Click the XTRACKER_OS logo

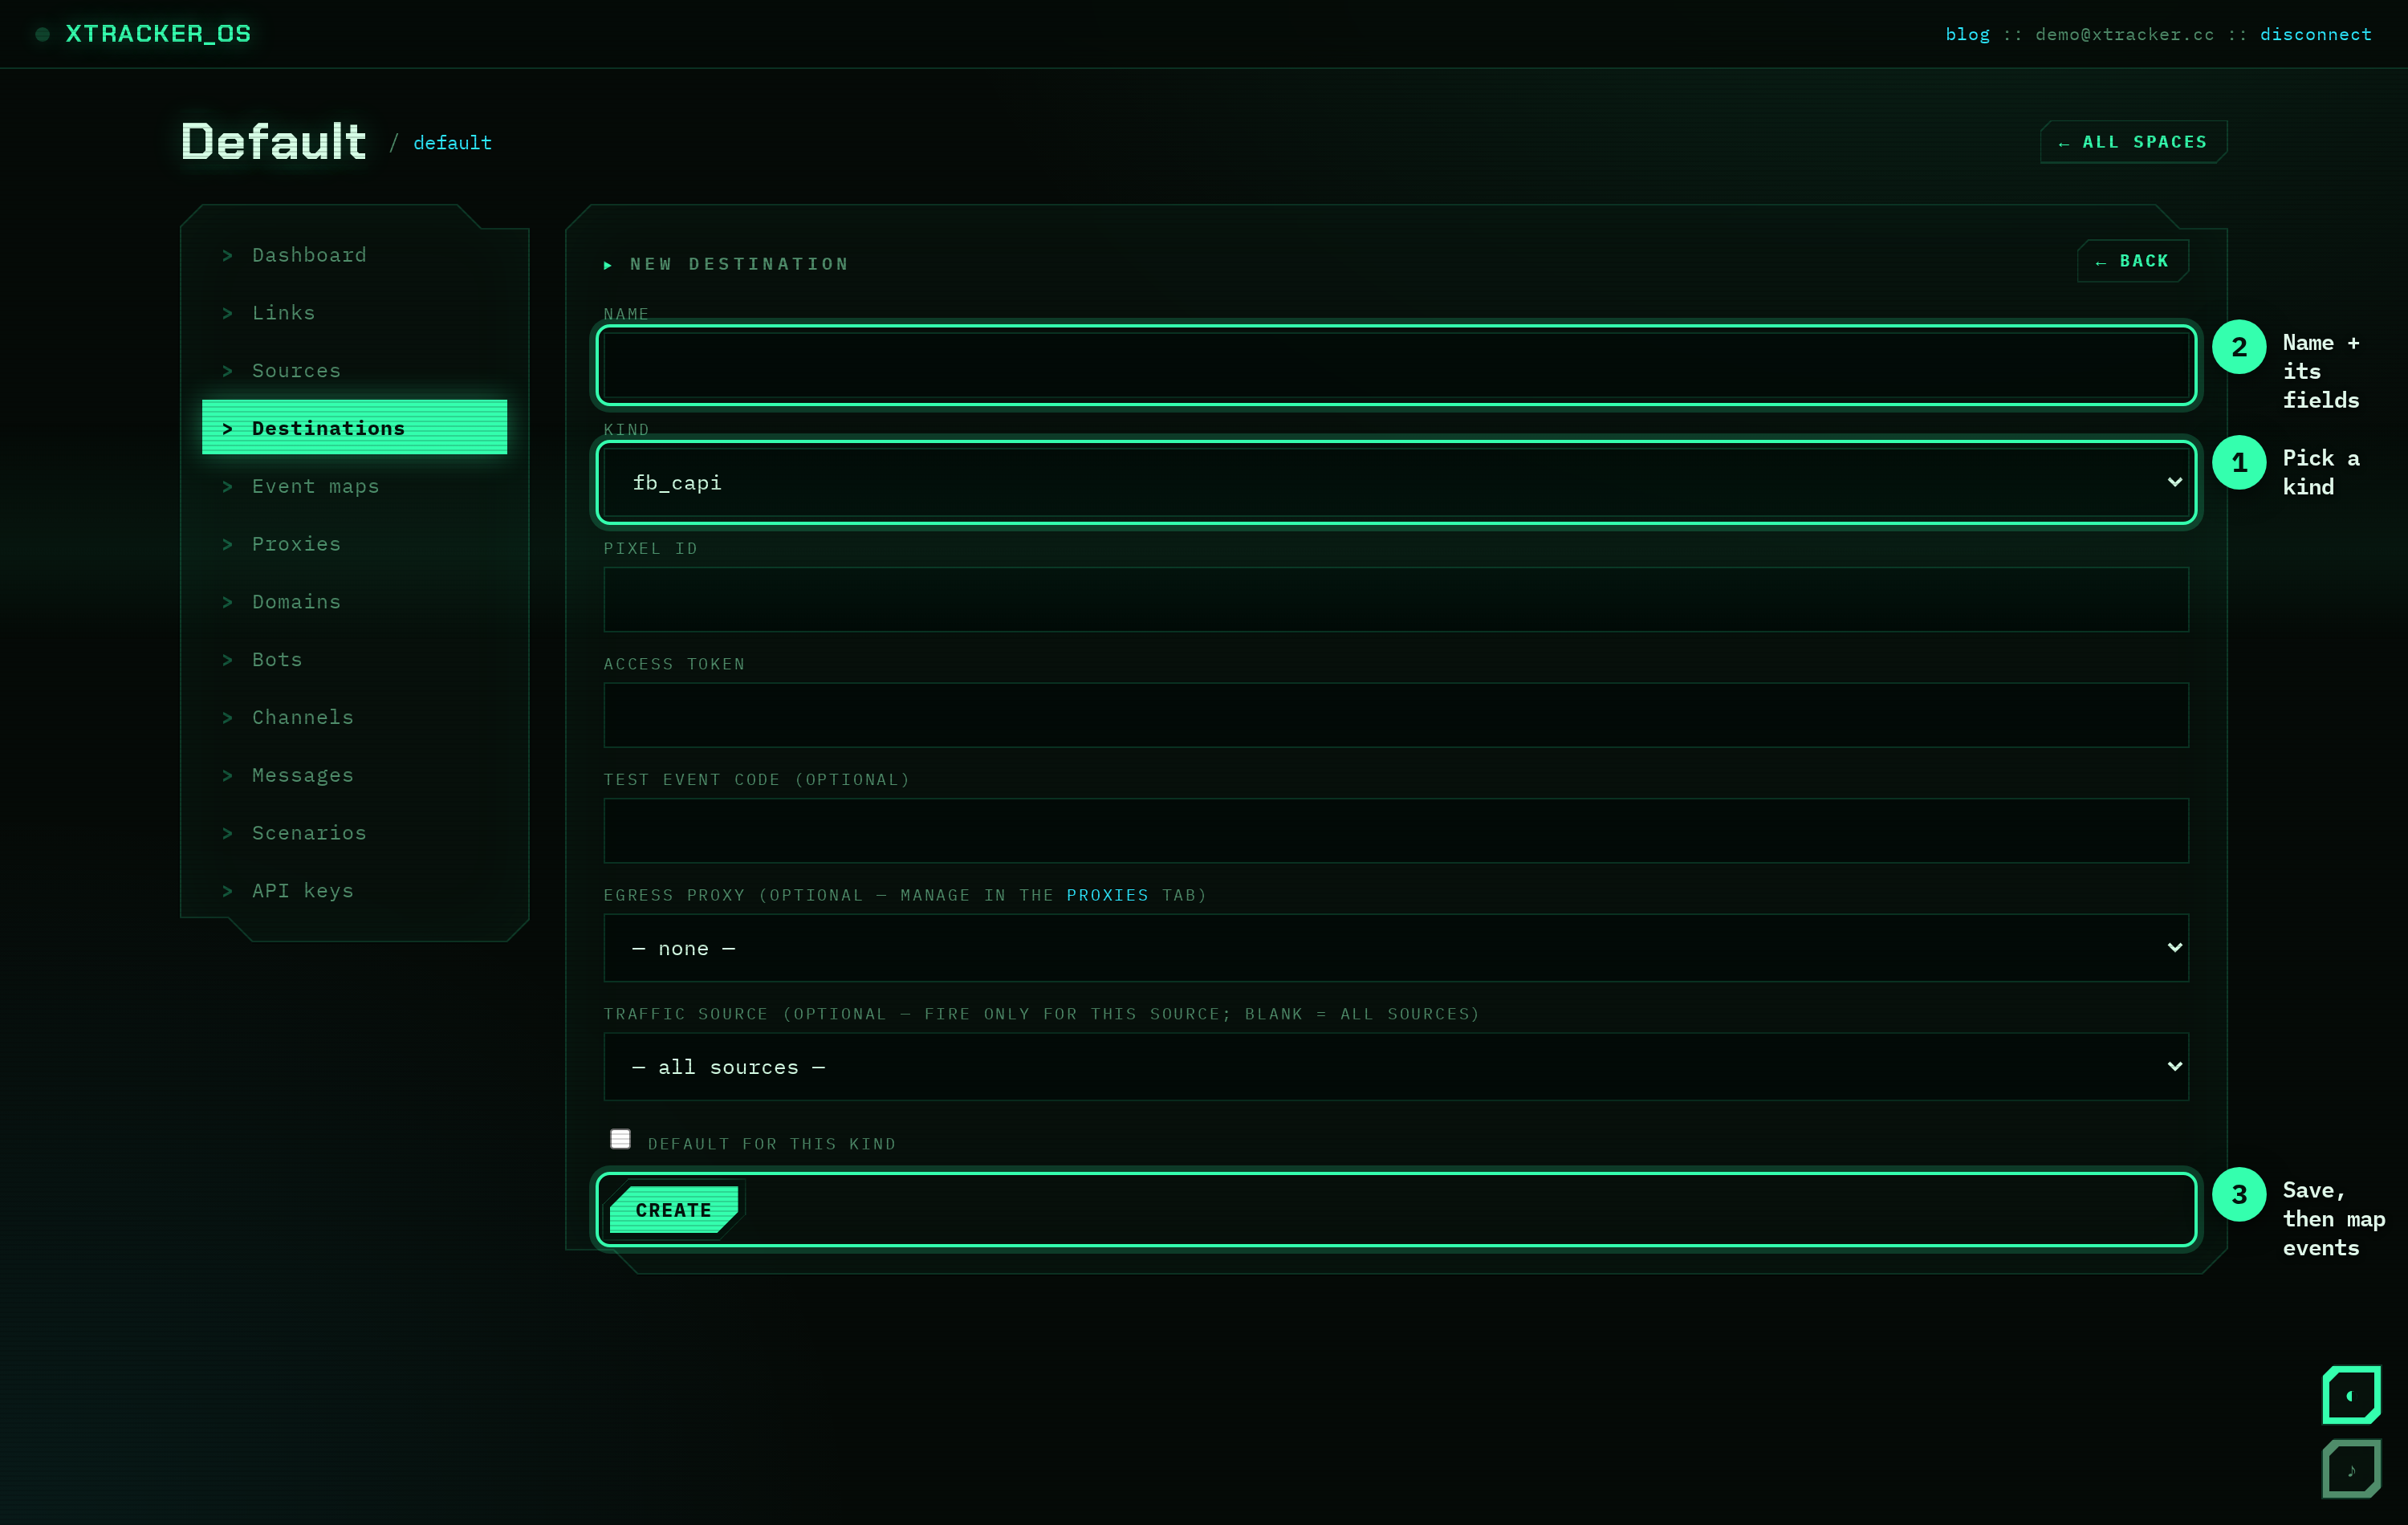click(158, 34)
